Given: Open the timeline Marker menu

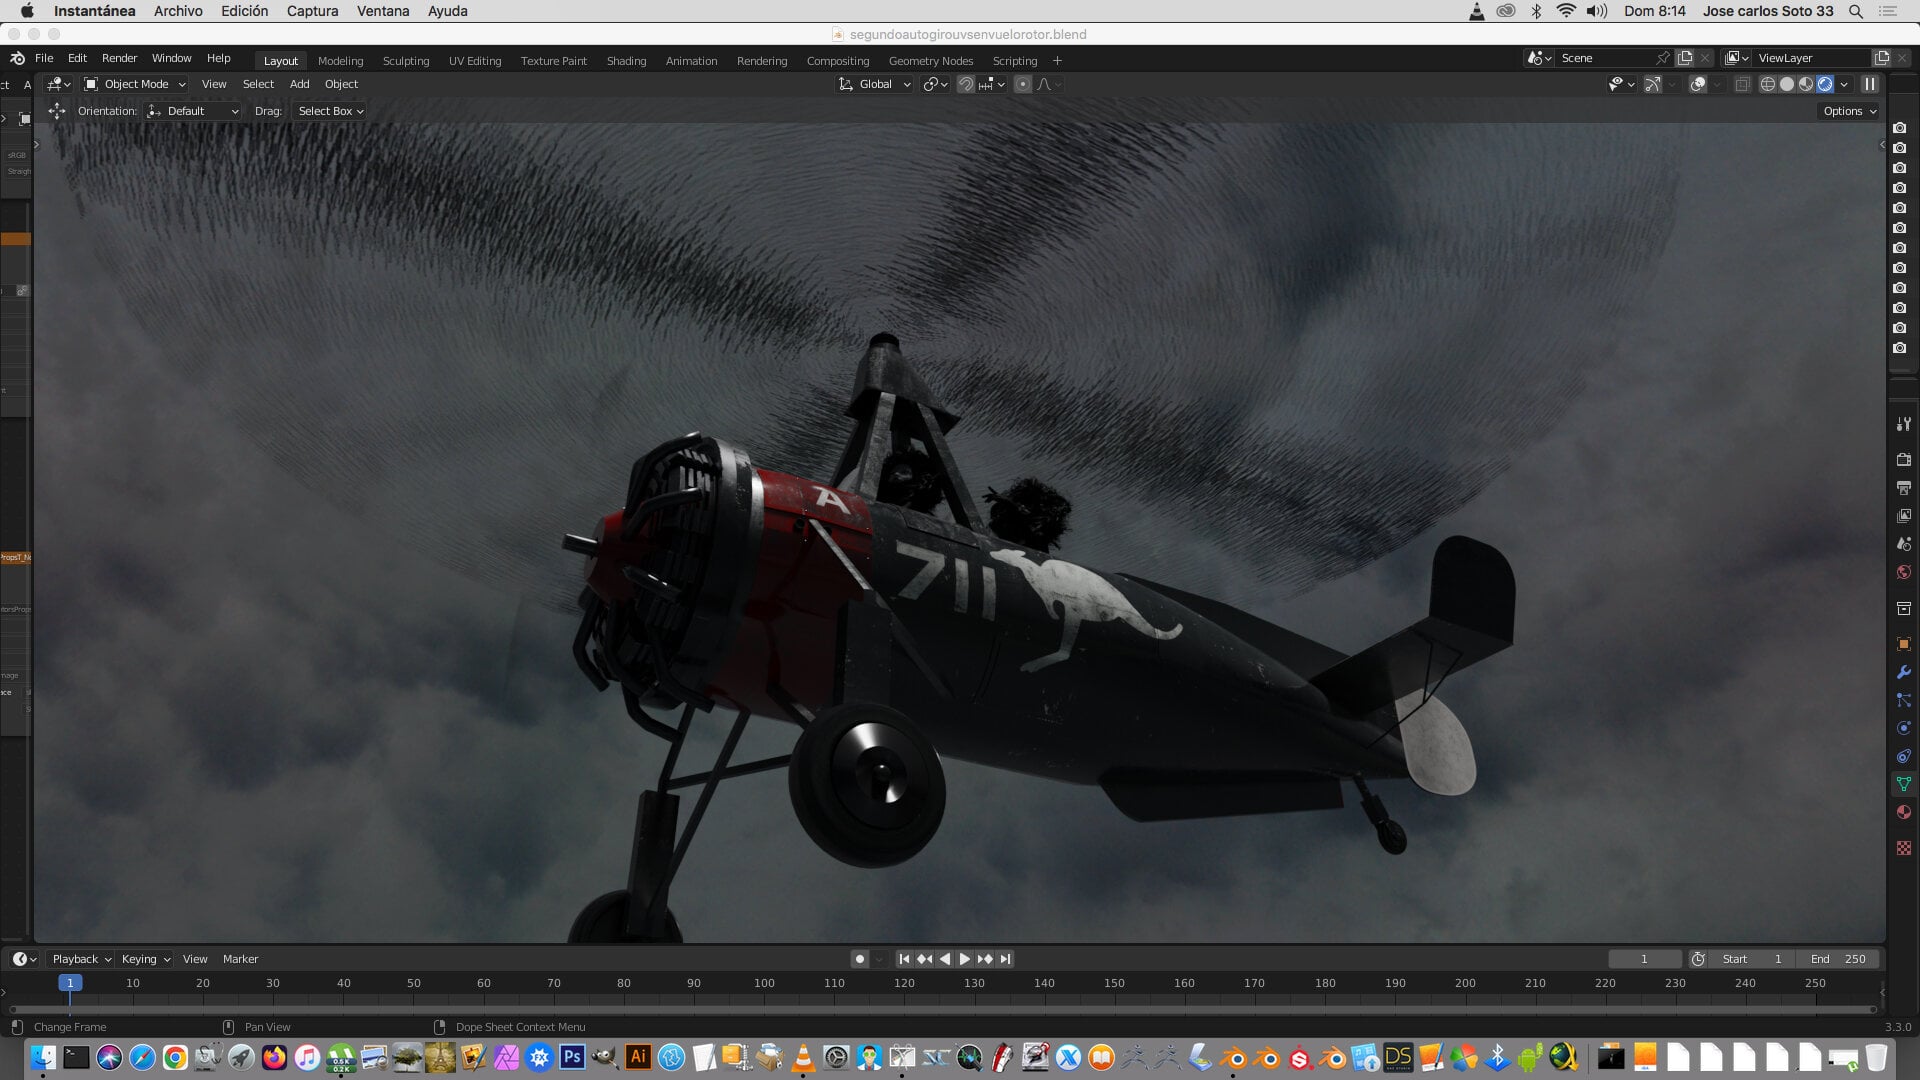Looking at the screenshot, I should pyautogui.click(x=240, y=959).
